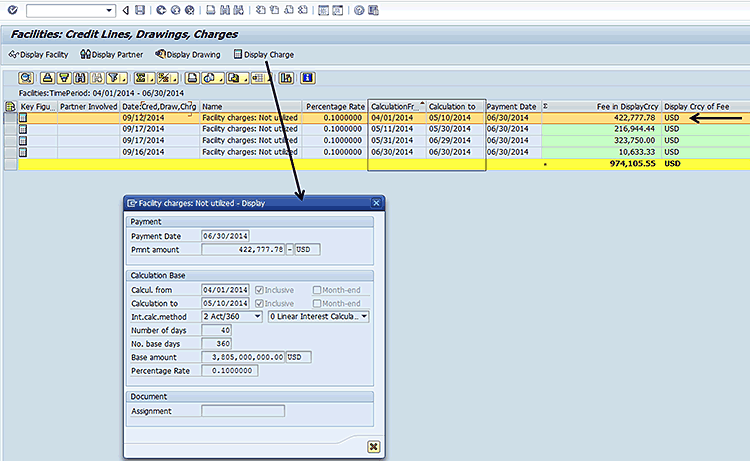Click the green Enter checkmark icon

click(12, 10)
